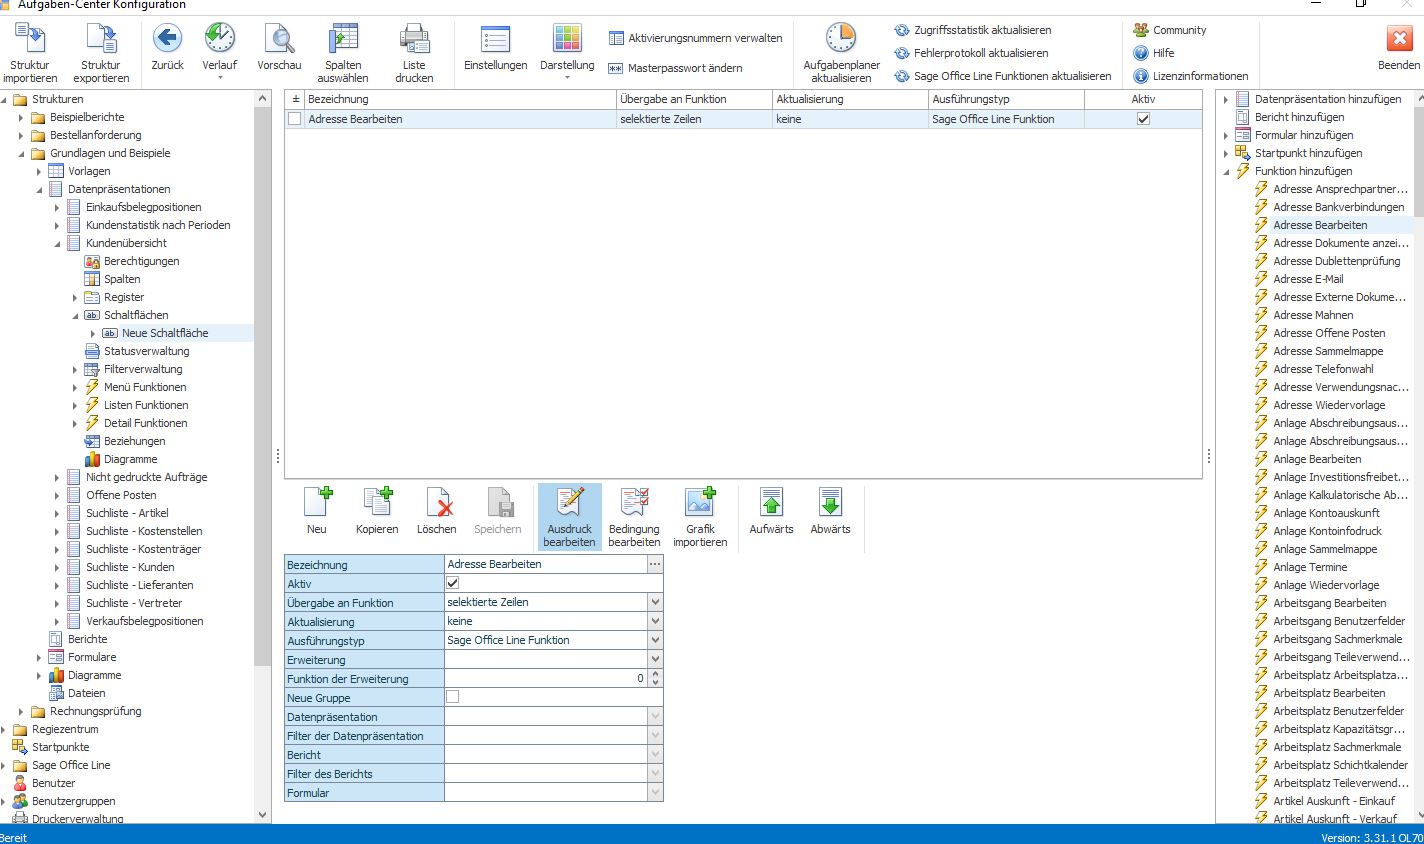Image resolution: width=1424 pixels, height=844 pixels.
Task: Click Aktivierungsnummern verwalten
Action: [x=696, y=38]
